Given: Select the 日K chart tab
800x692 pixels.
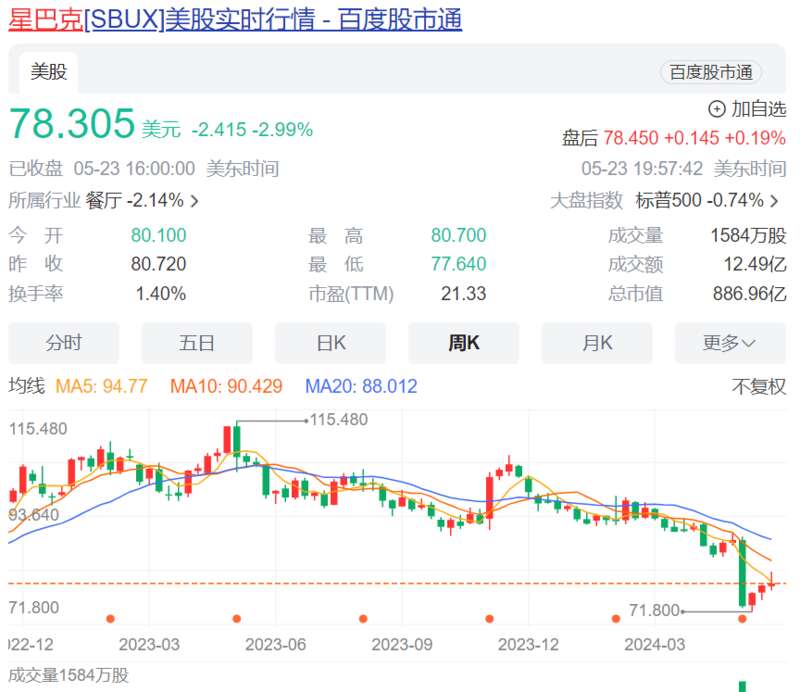Looking at the screenshot, I should coord(331,343).
